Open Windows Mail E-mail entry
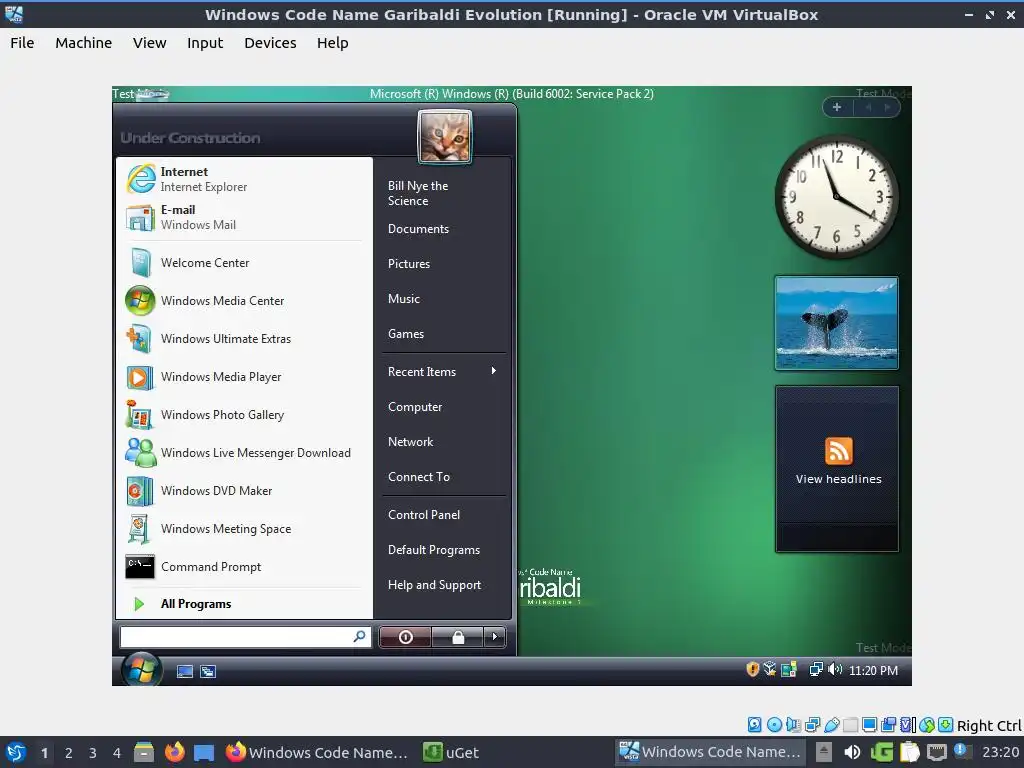The width and height of the screenshot is (1024, 768). [x=242, y=217]
